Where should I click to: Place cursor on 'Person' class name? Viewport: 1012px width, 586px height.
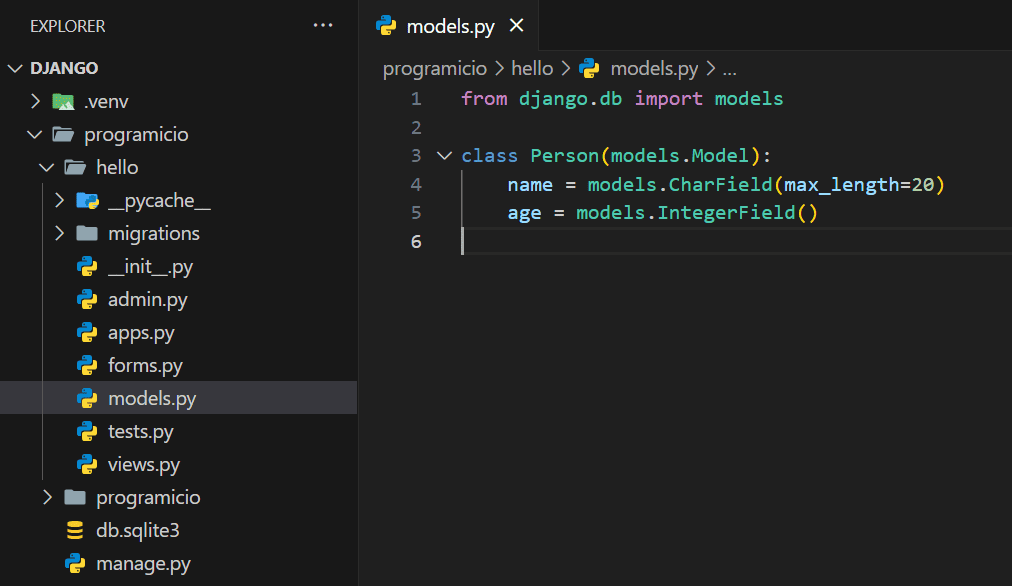565,156
